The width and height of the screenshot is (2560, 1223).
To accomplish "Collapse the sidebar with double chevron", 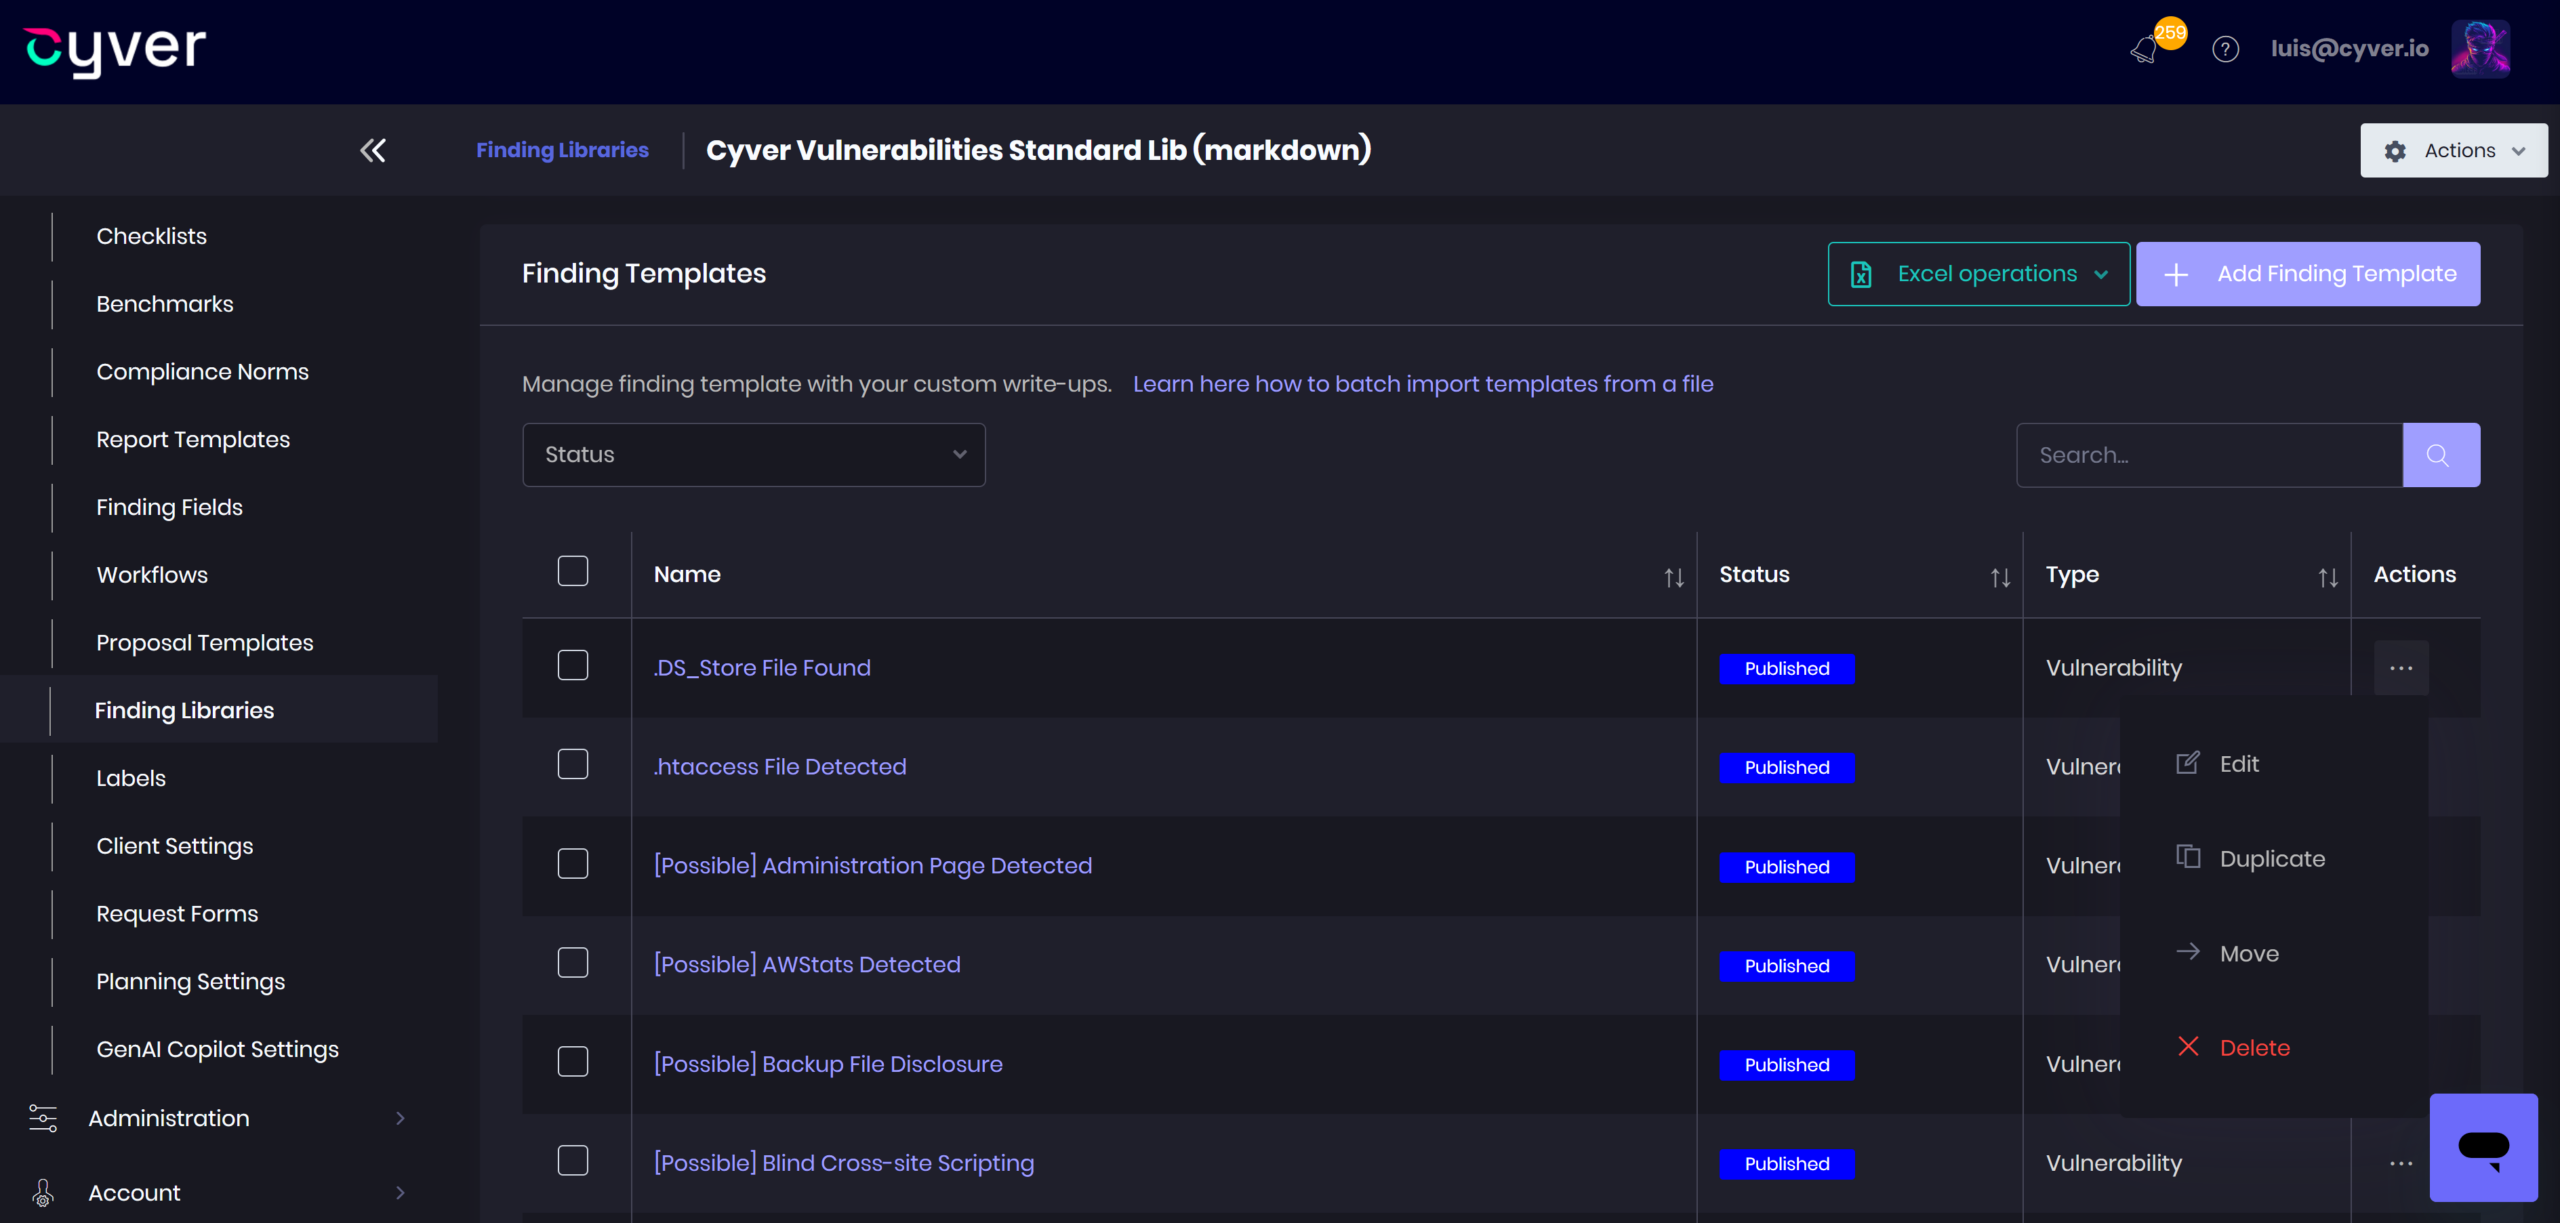I will 373,150.
